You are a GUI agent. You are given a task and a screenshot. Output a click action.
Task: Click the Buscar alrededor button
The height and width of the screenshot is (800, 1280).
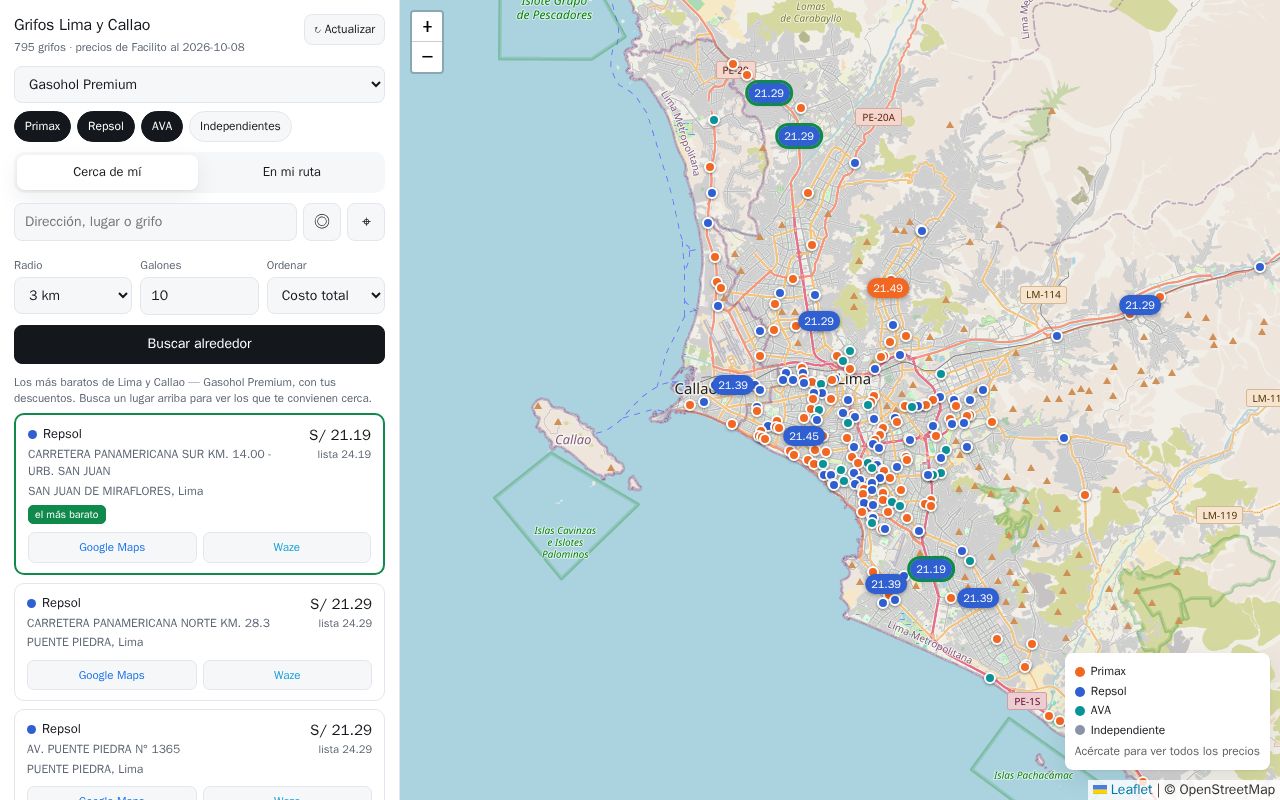click(199, 344)
